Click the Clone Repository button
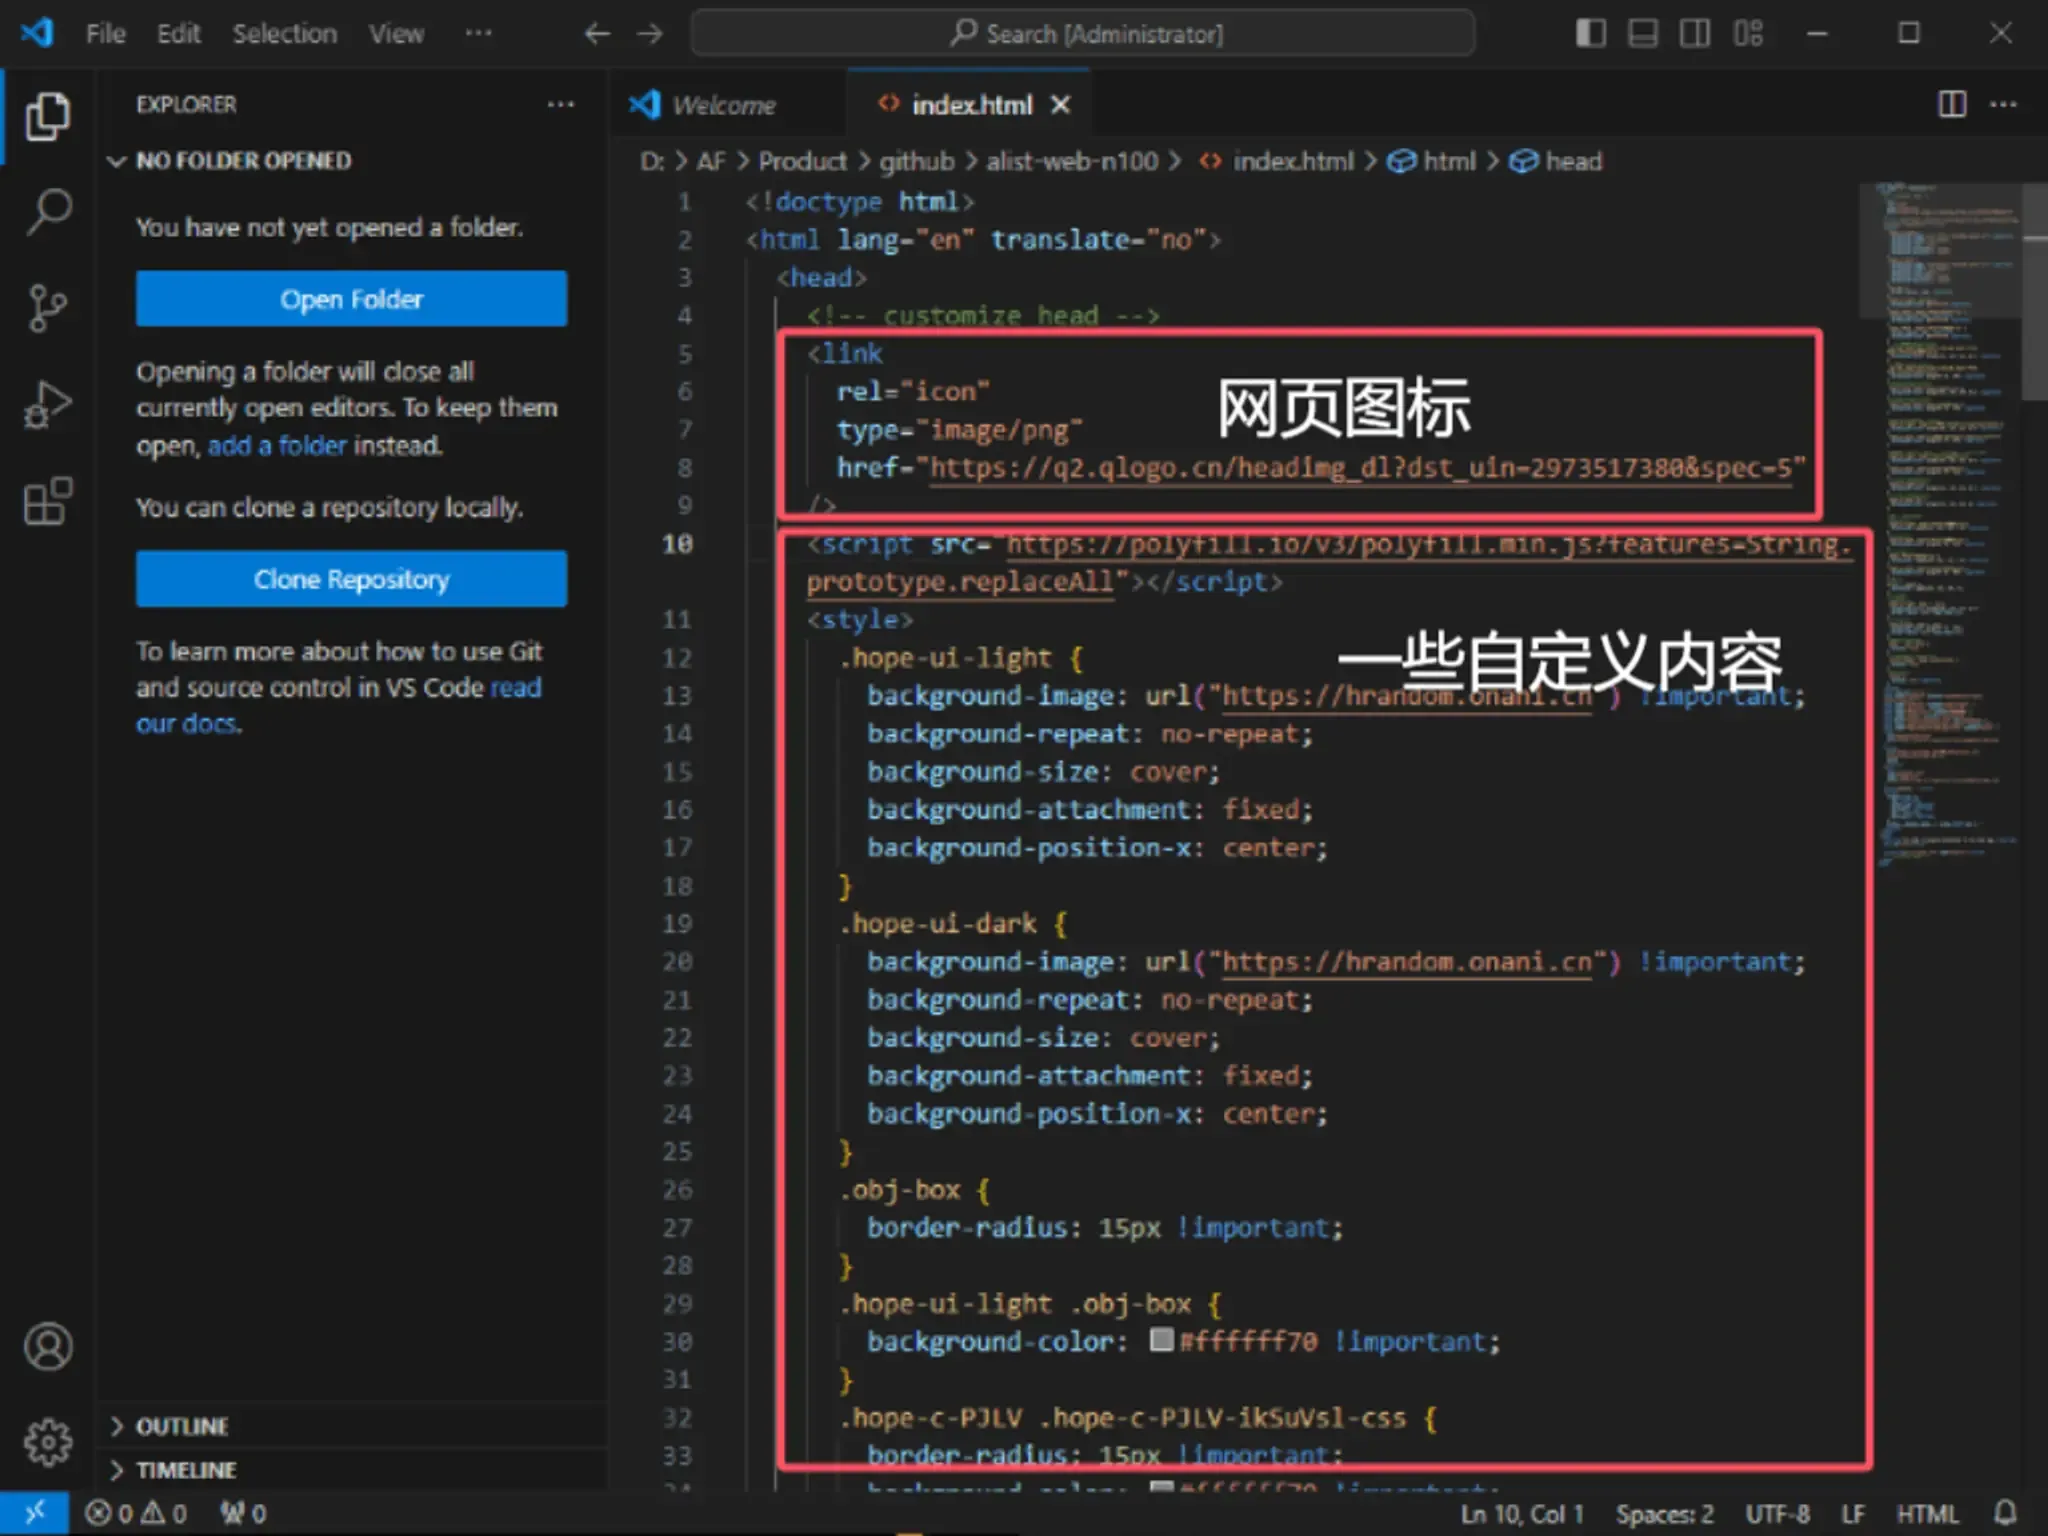The width and height of the screenshot is (2048, 1536). coord(351,579)
